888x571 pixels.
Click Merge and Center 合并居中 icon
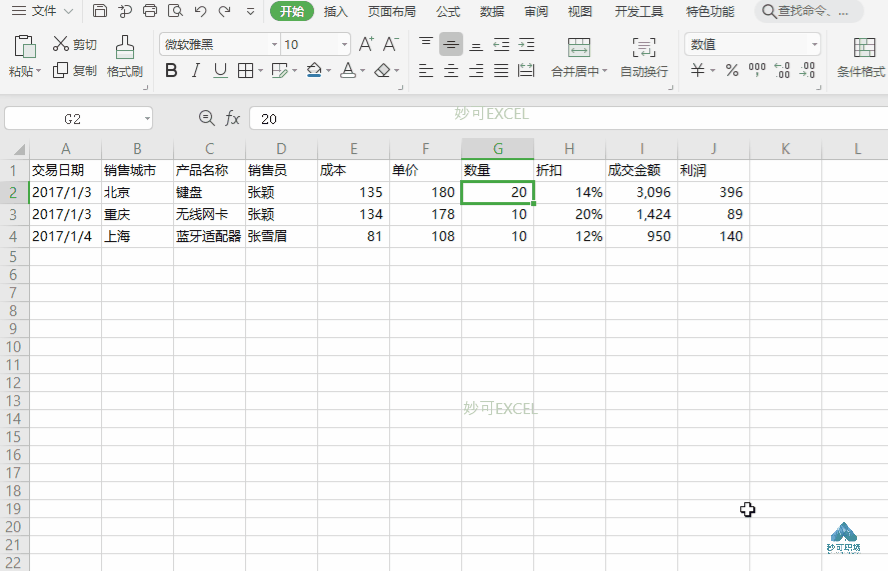pos(579,48)
